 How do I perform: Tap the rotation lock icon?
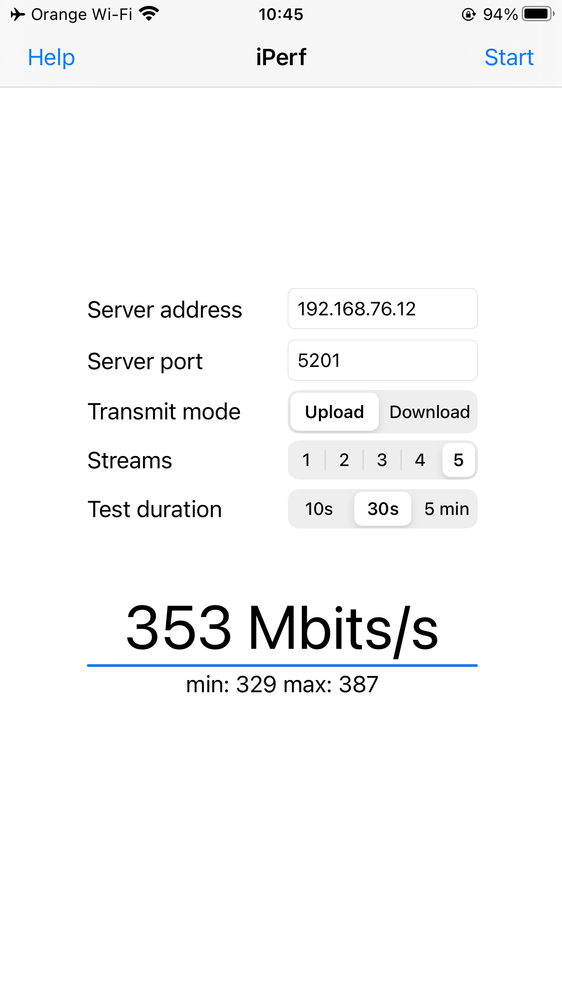(468, 14)
